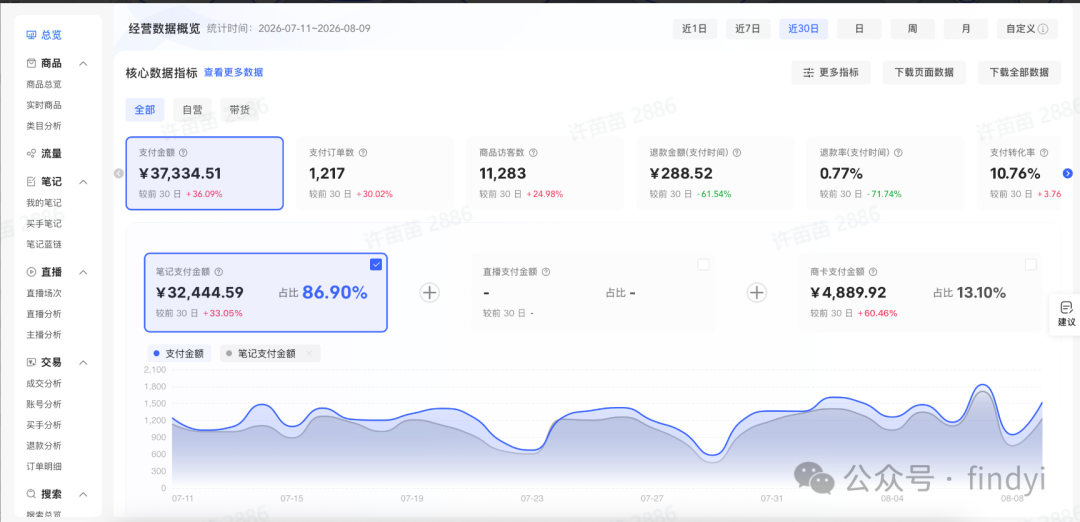
Task: Open 账号分析 in the sidebar
Action: pos(44,404)
